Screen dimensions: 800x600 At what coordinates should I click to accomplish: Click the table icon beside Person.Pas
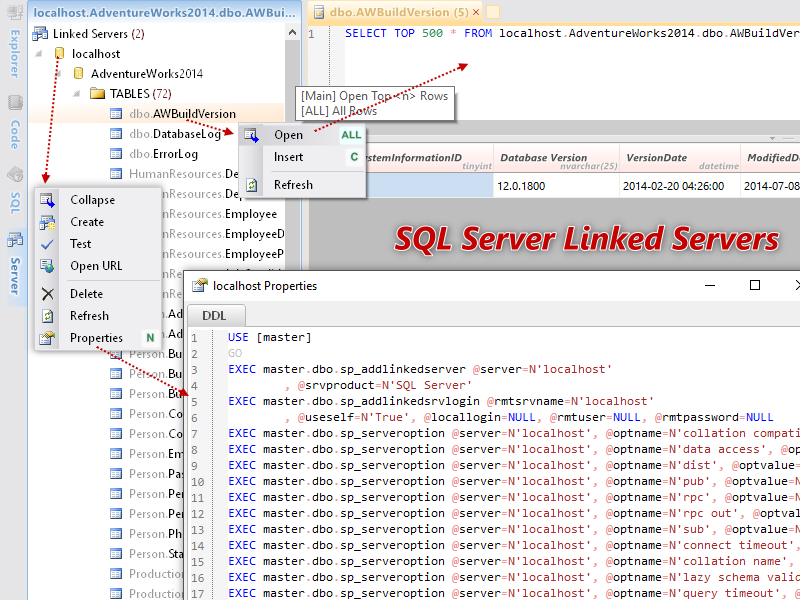click(116, 473)
